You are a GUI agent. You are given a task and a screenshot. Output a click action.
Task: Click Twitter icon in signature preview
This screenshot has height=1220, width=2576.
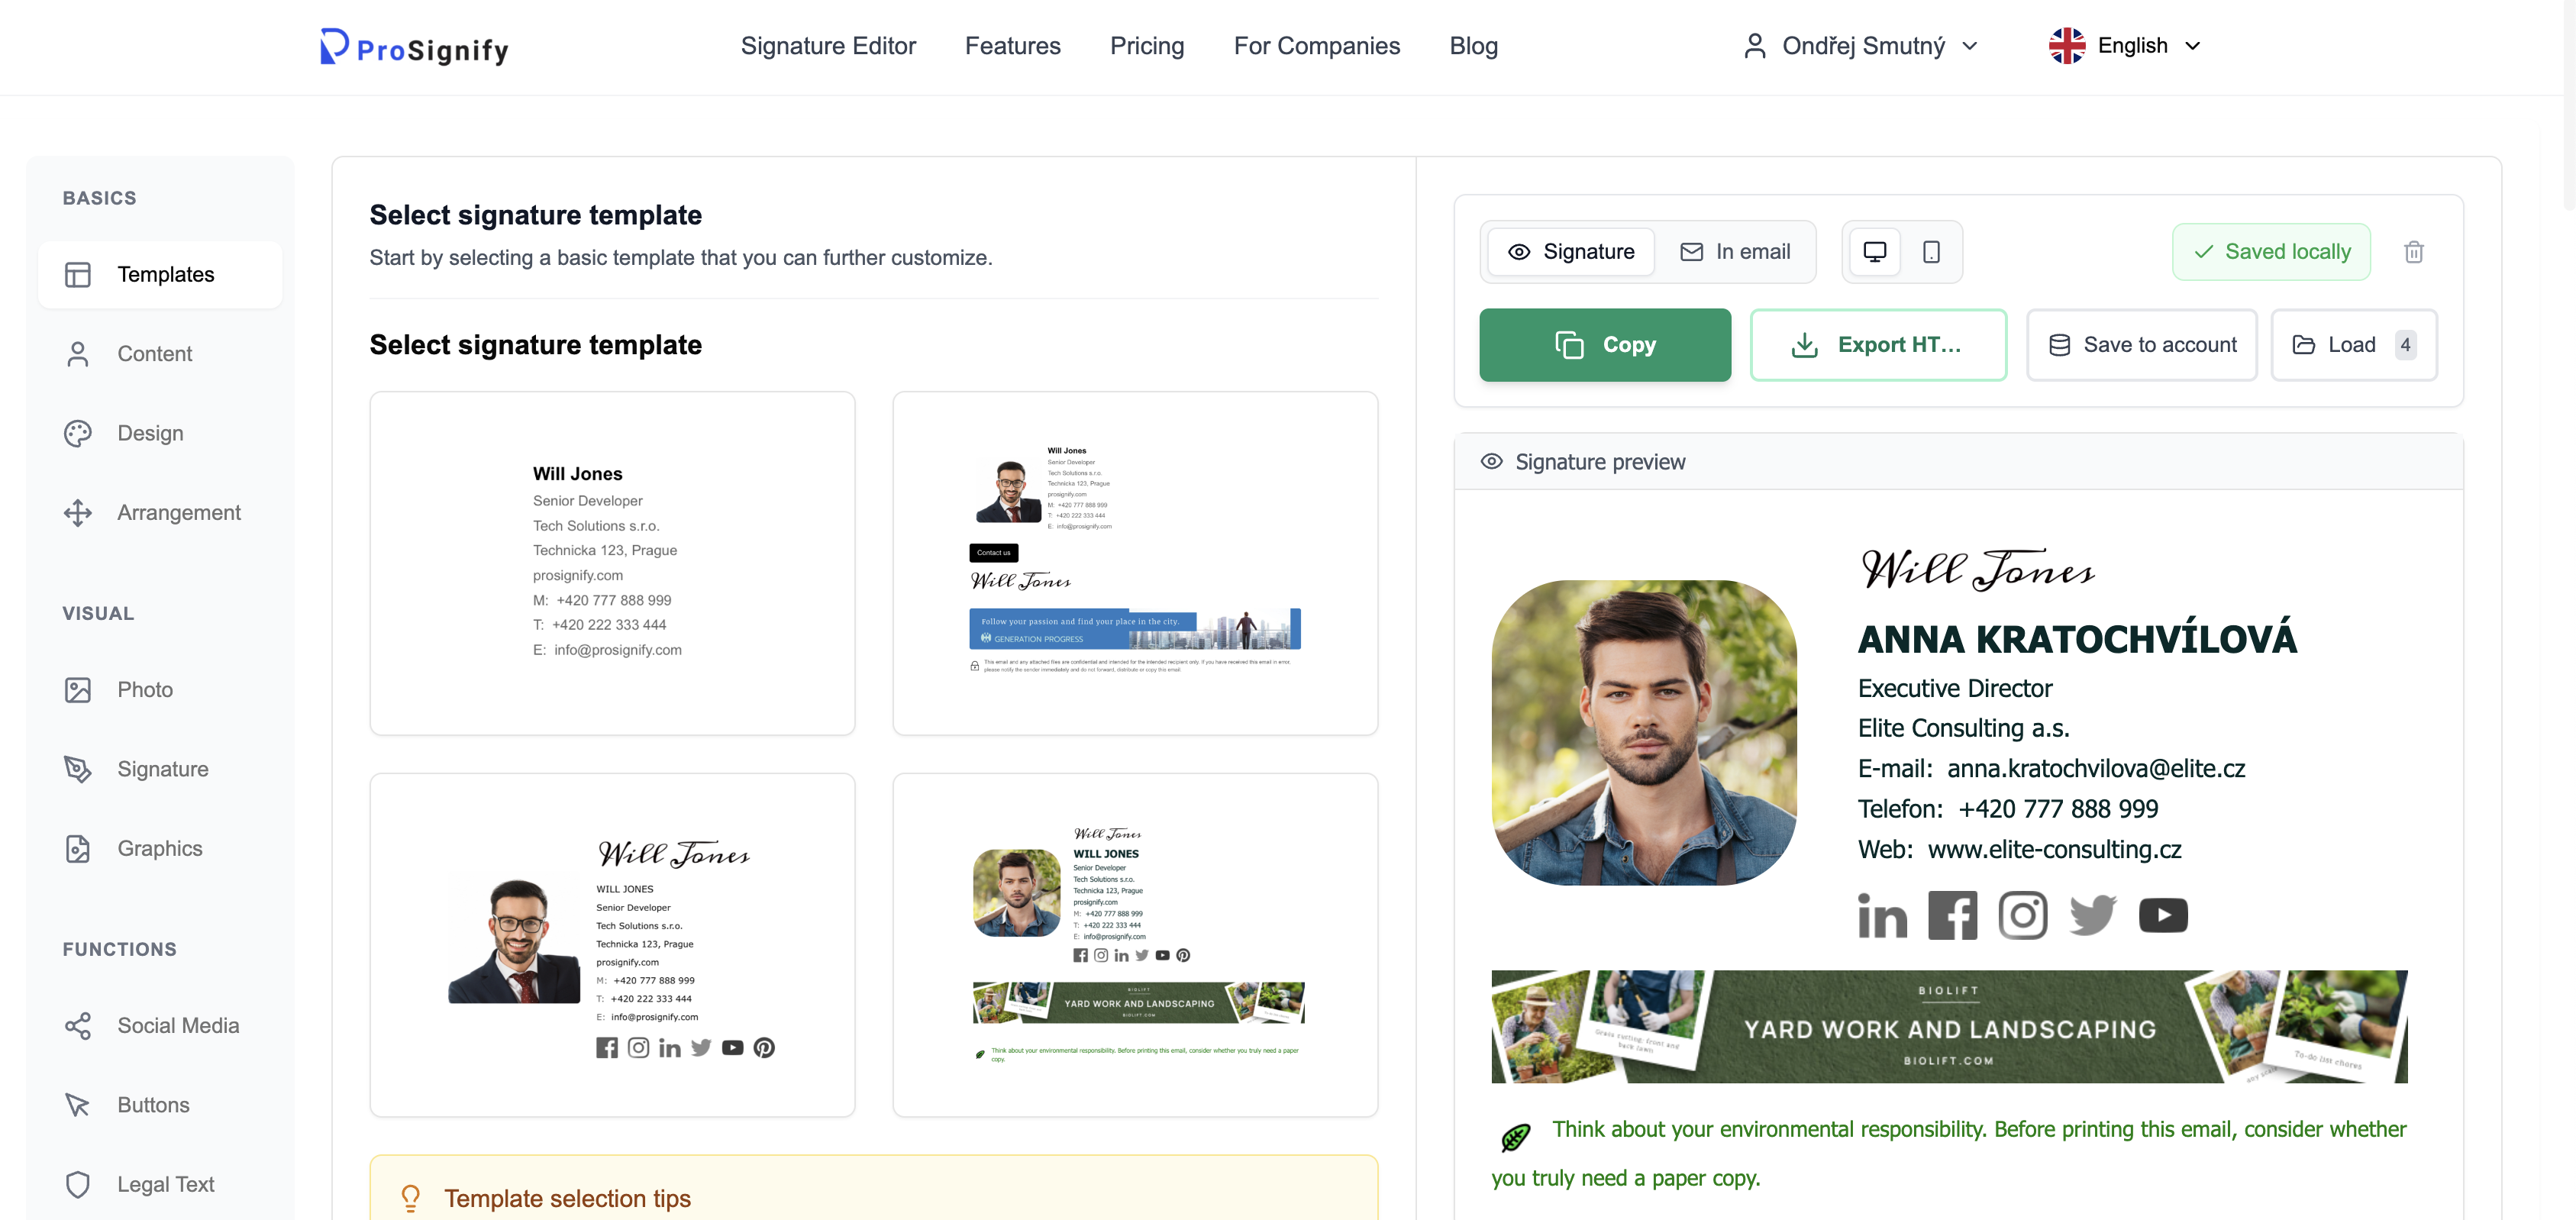click(2092, 915)
